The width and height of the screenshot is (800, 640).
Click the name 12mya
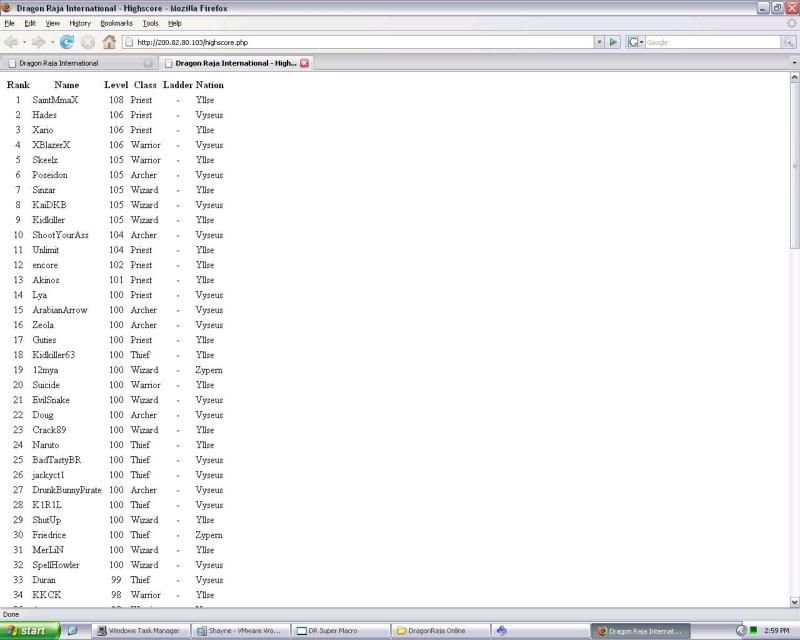click(x=45, y=370)
